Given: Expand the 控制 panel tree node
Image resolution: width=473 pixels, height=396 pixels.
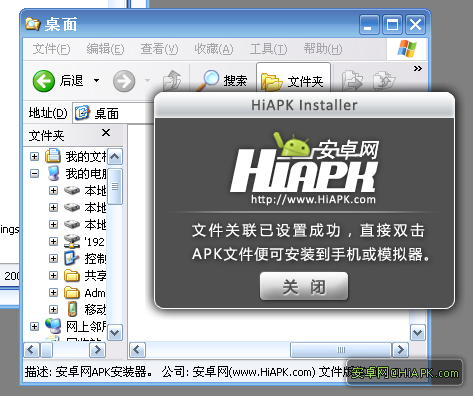Looking at the screenshot, I should (53, 258).
